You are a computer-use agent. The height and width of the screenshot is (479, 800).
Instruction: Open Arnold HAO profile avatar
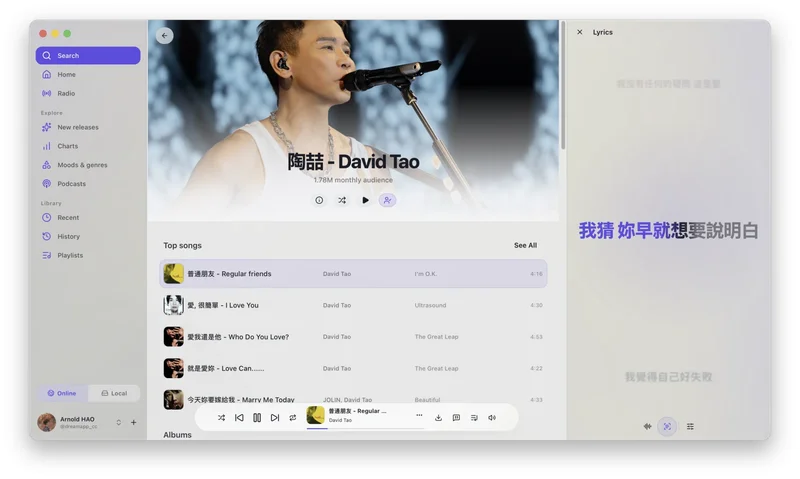coord(46,422)
